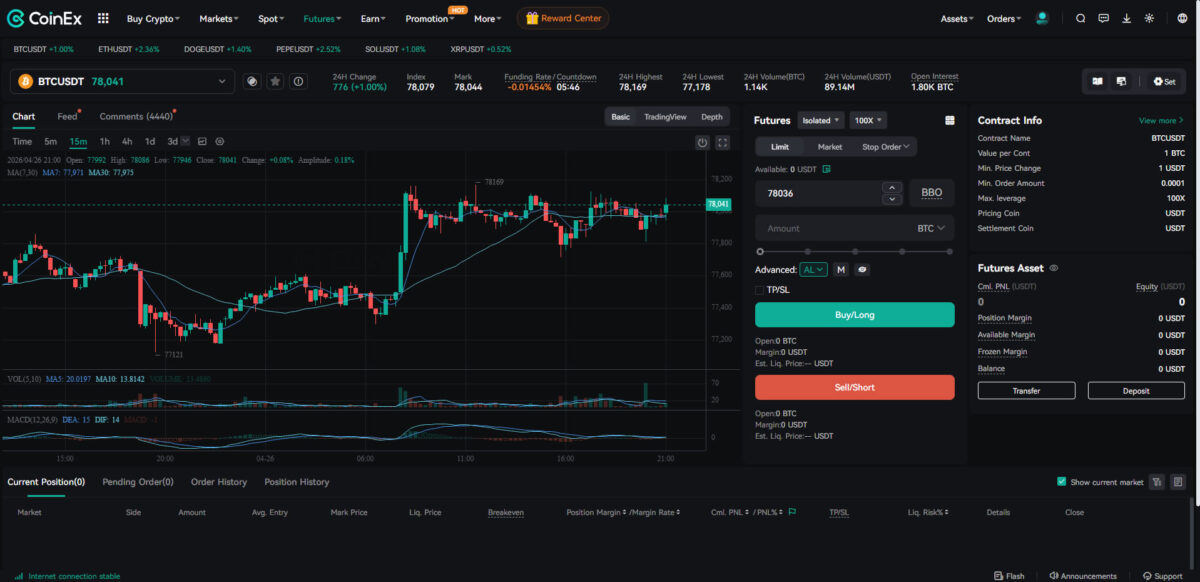Screen dimensions: 1200x582
Task: Switch chart mode to Depth
Action: [711, 117]
